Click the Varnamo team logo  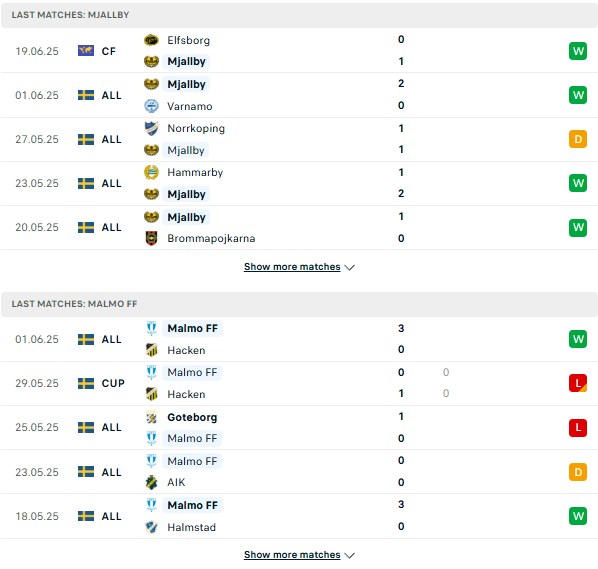point(151,106)
